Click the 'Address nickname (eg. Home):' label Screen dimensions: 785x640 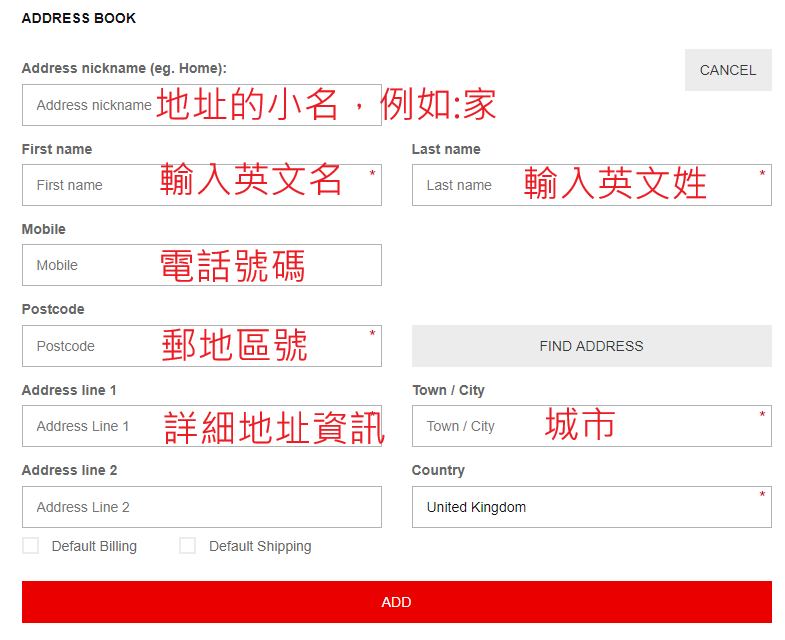tap(124, 68)
